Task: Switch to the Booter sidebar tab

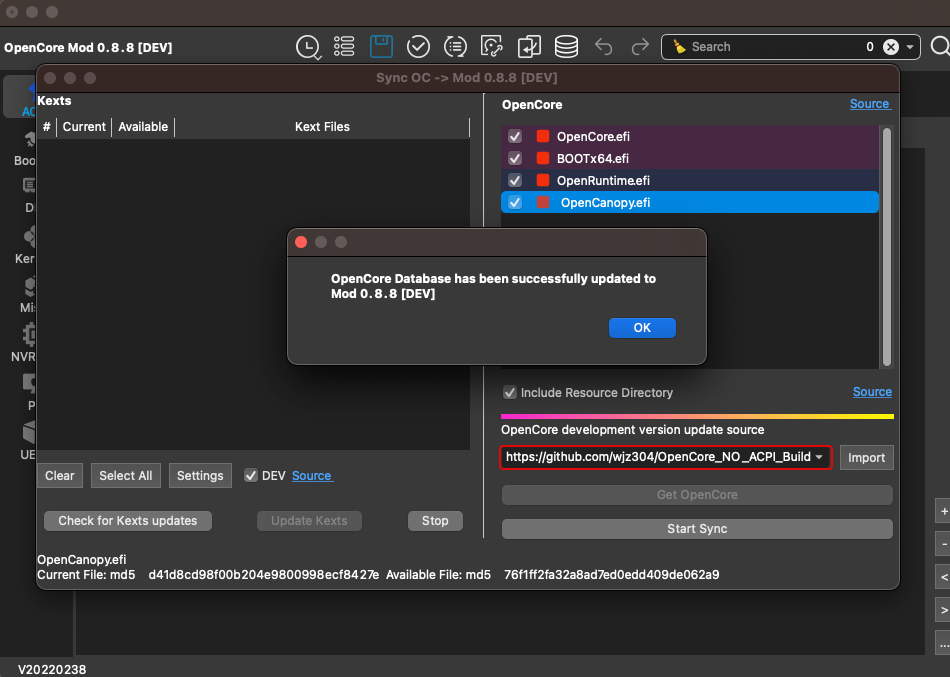Action: 25,148
